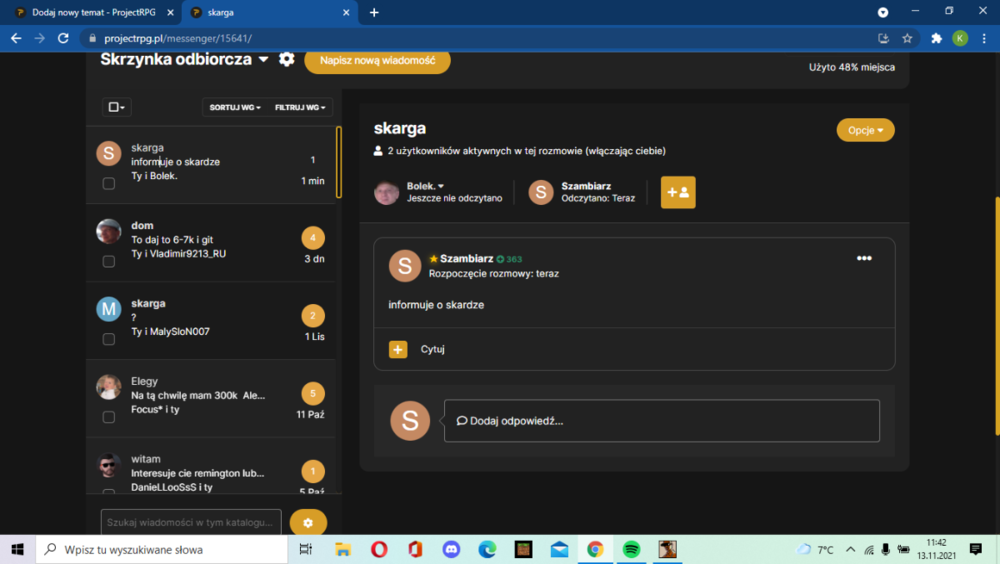Viewport: 1000px width, 564px height.
Task: Switch to the Dodaj nowy temat tab
Action: point(94,12)
